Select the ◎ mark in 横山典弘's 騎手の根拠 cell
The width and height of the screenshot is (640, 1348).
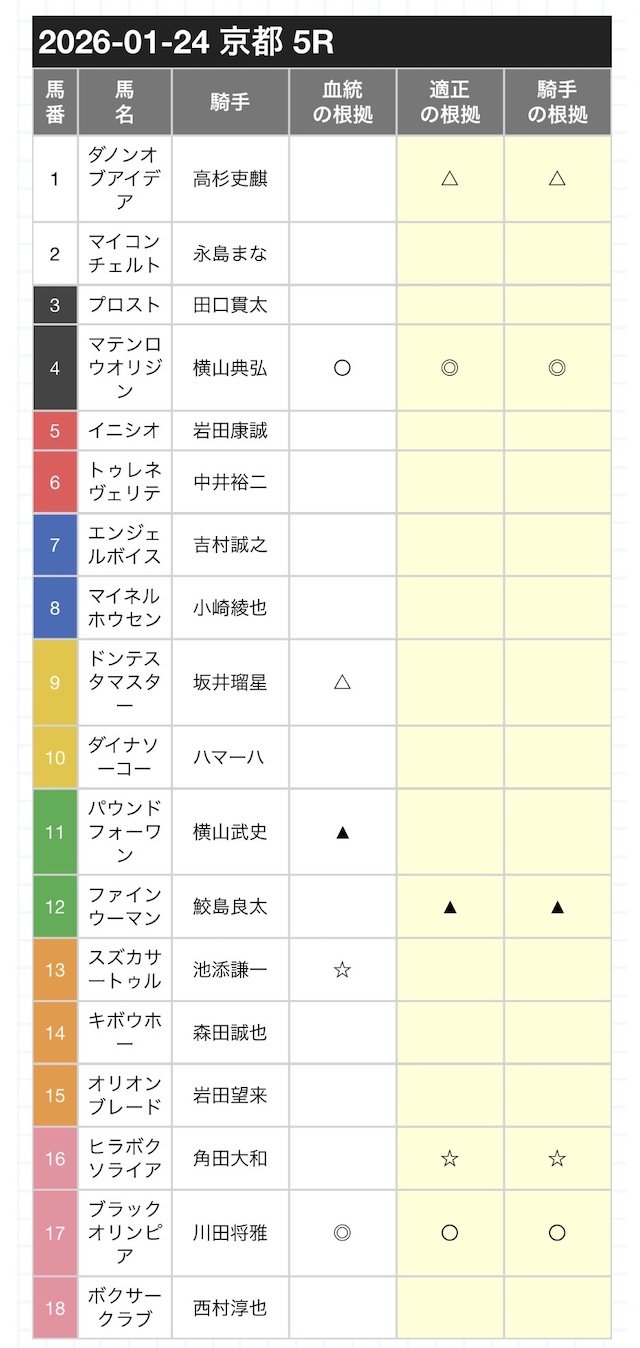(x=557, y=368)
